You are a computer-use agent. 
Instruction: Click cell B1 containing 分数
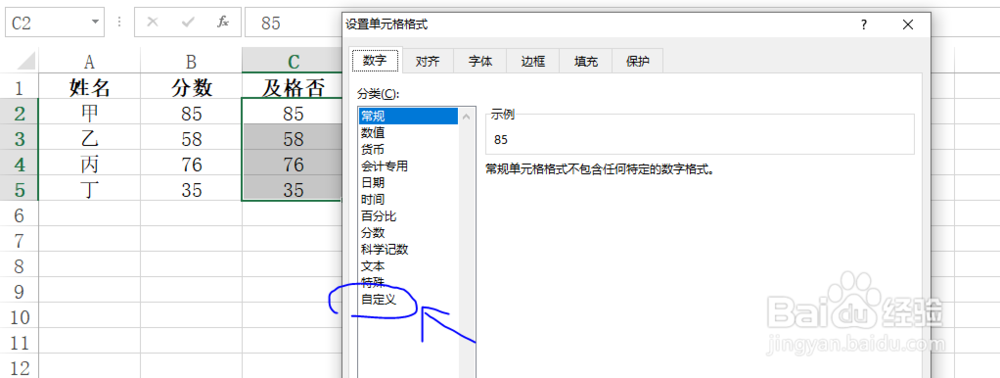click(191, 87)
